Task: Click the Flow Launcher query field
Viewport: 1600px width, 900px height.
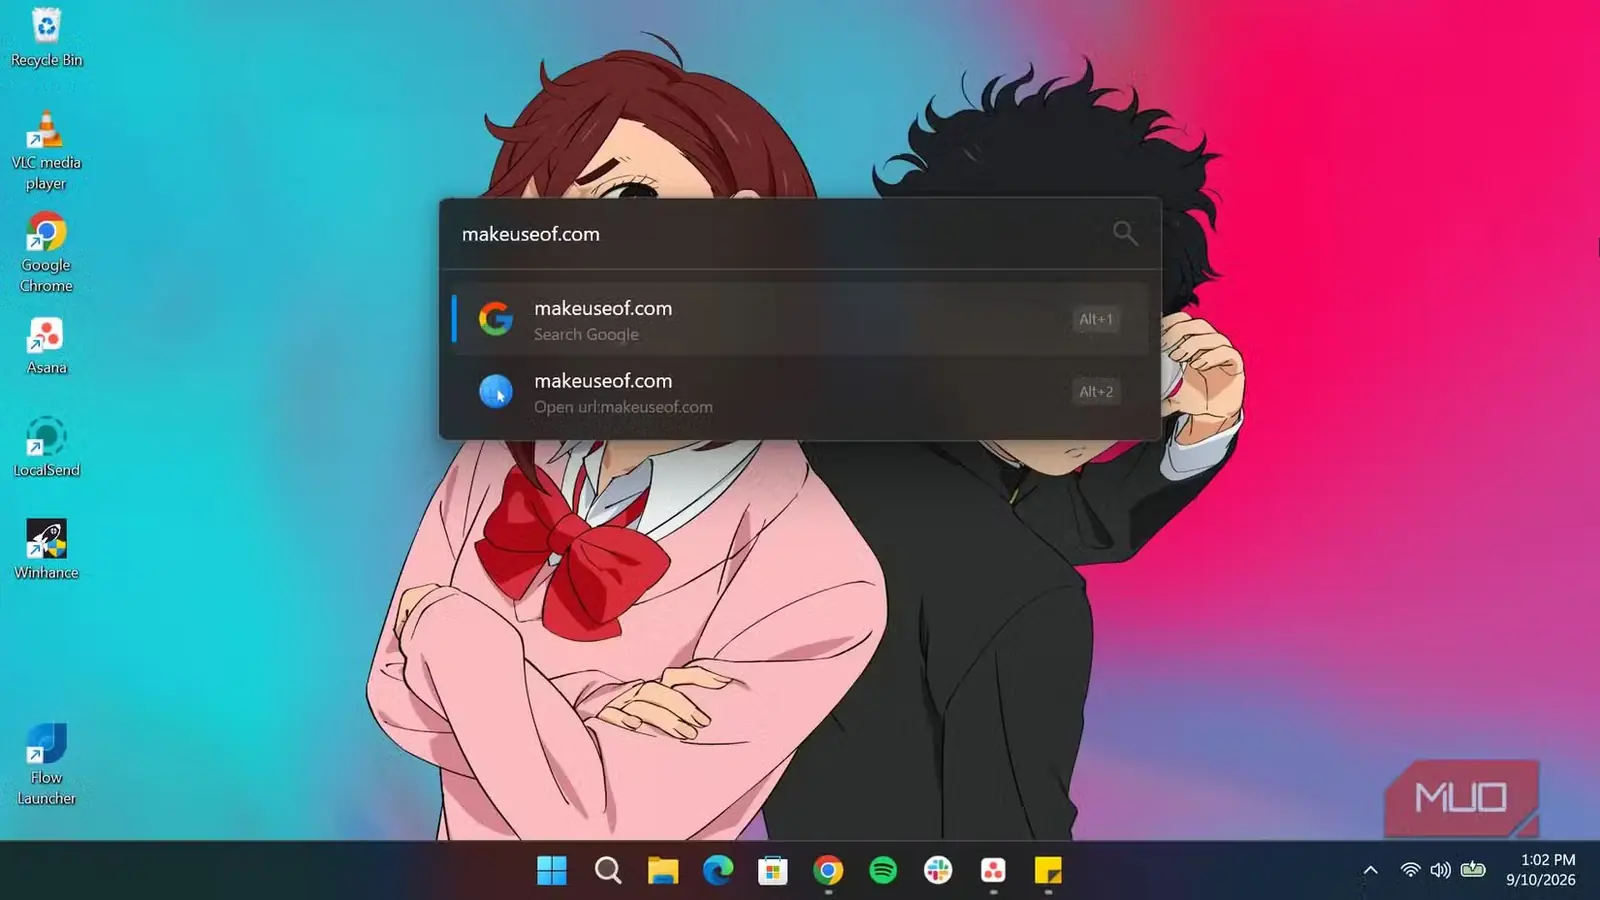Action: pyautogui.click(x=780, y=234)
